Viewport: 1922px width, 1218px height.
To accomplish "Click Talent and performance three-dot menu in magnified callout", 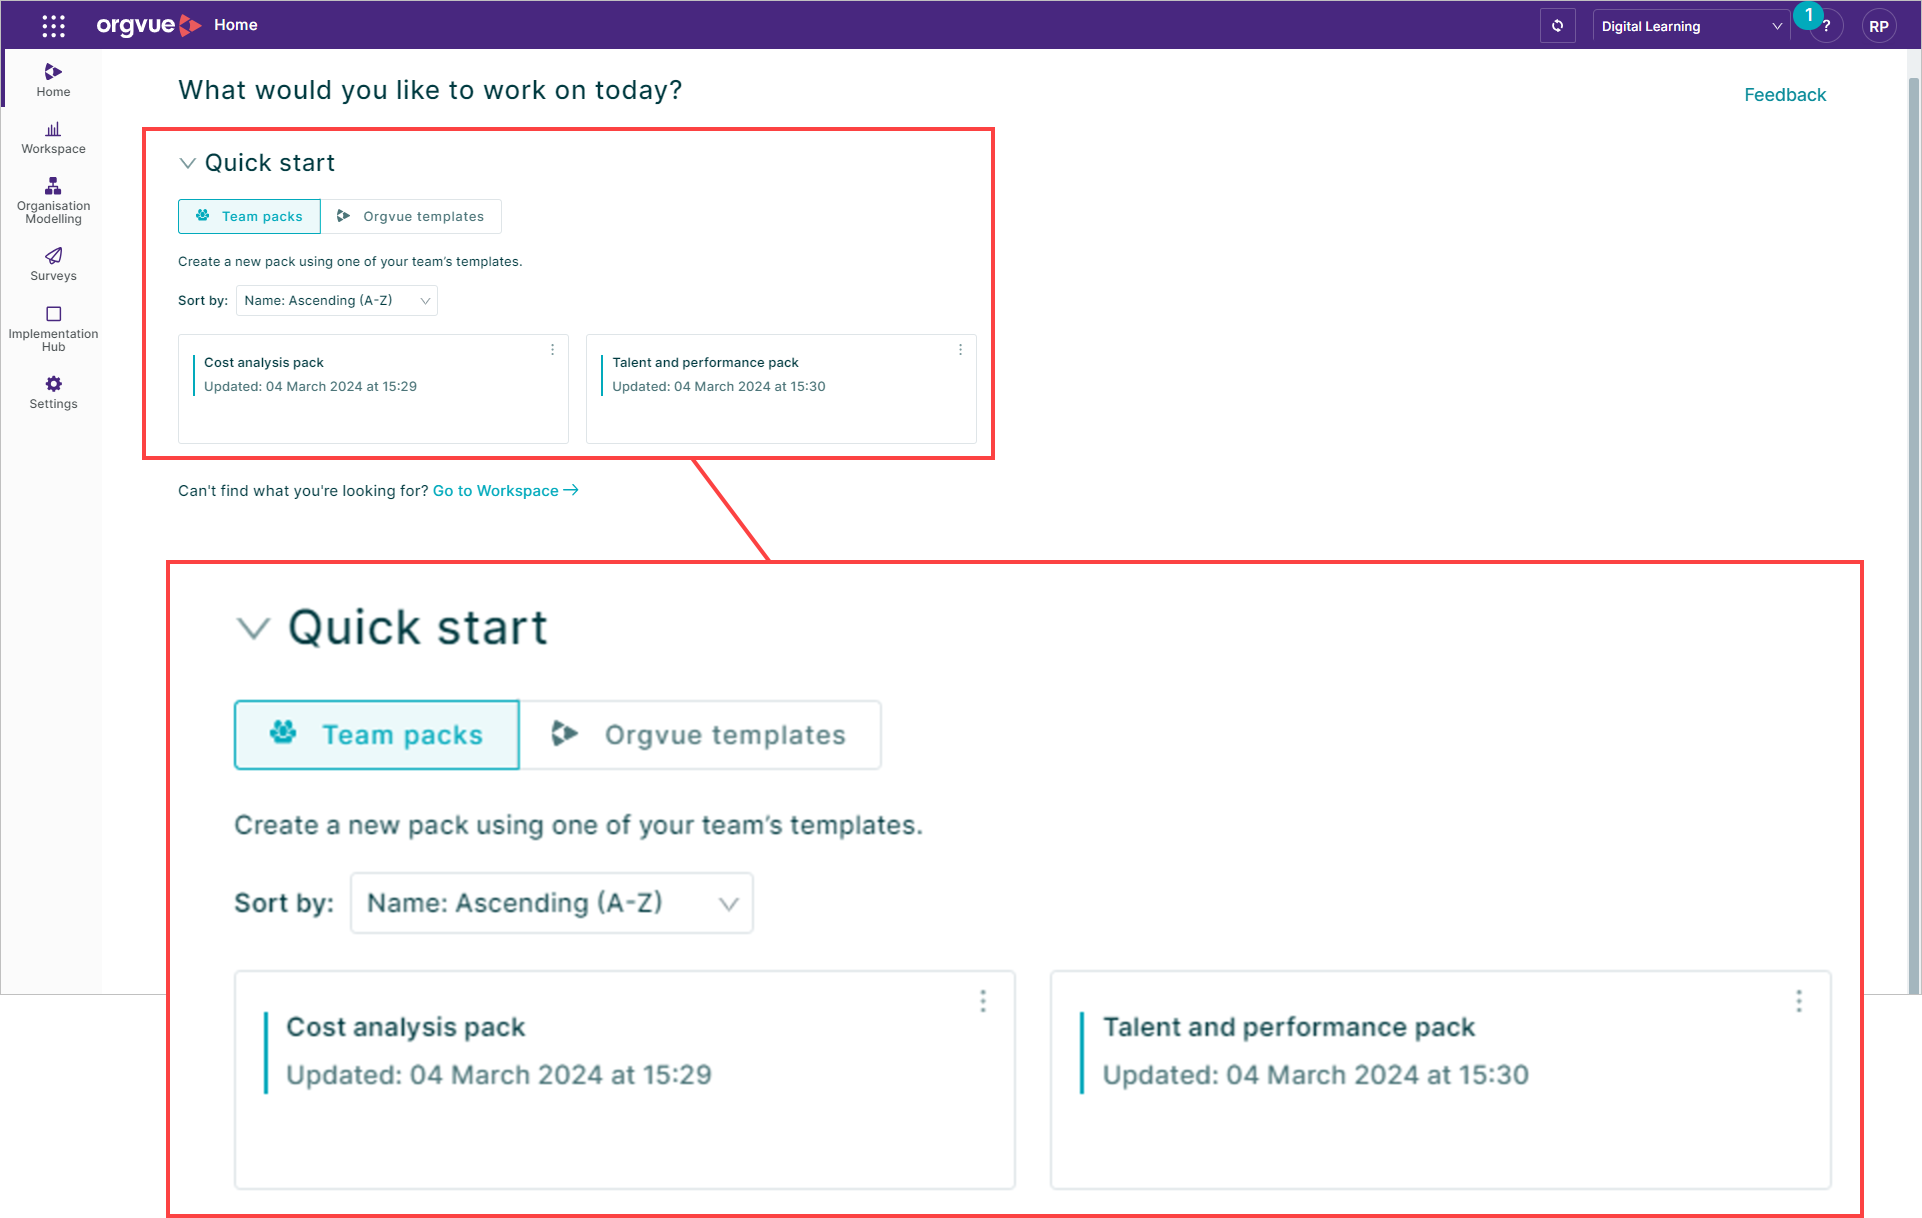I will click(1799, 1001).
